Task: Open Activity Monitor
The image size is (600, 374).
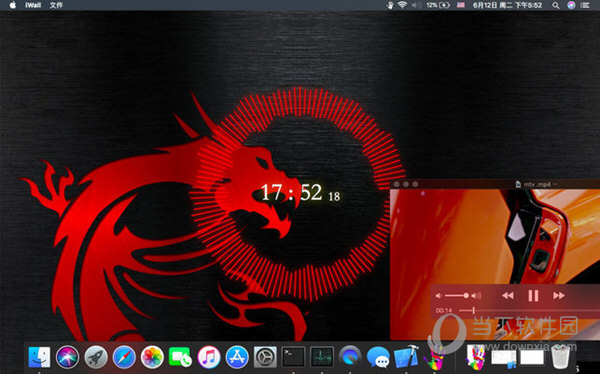Action: [x=322, y=357]
